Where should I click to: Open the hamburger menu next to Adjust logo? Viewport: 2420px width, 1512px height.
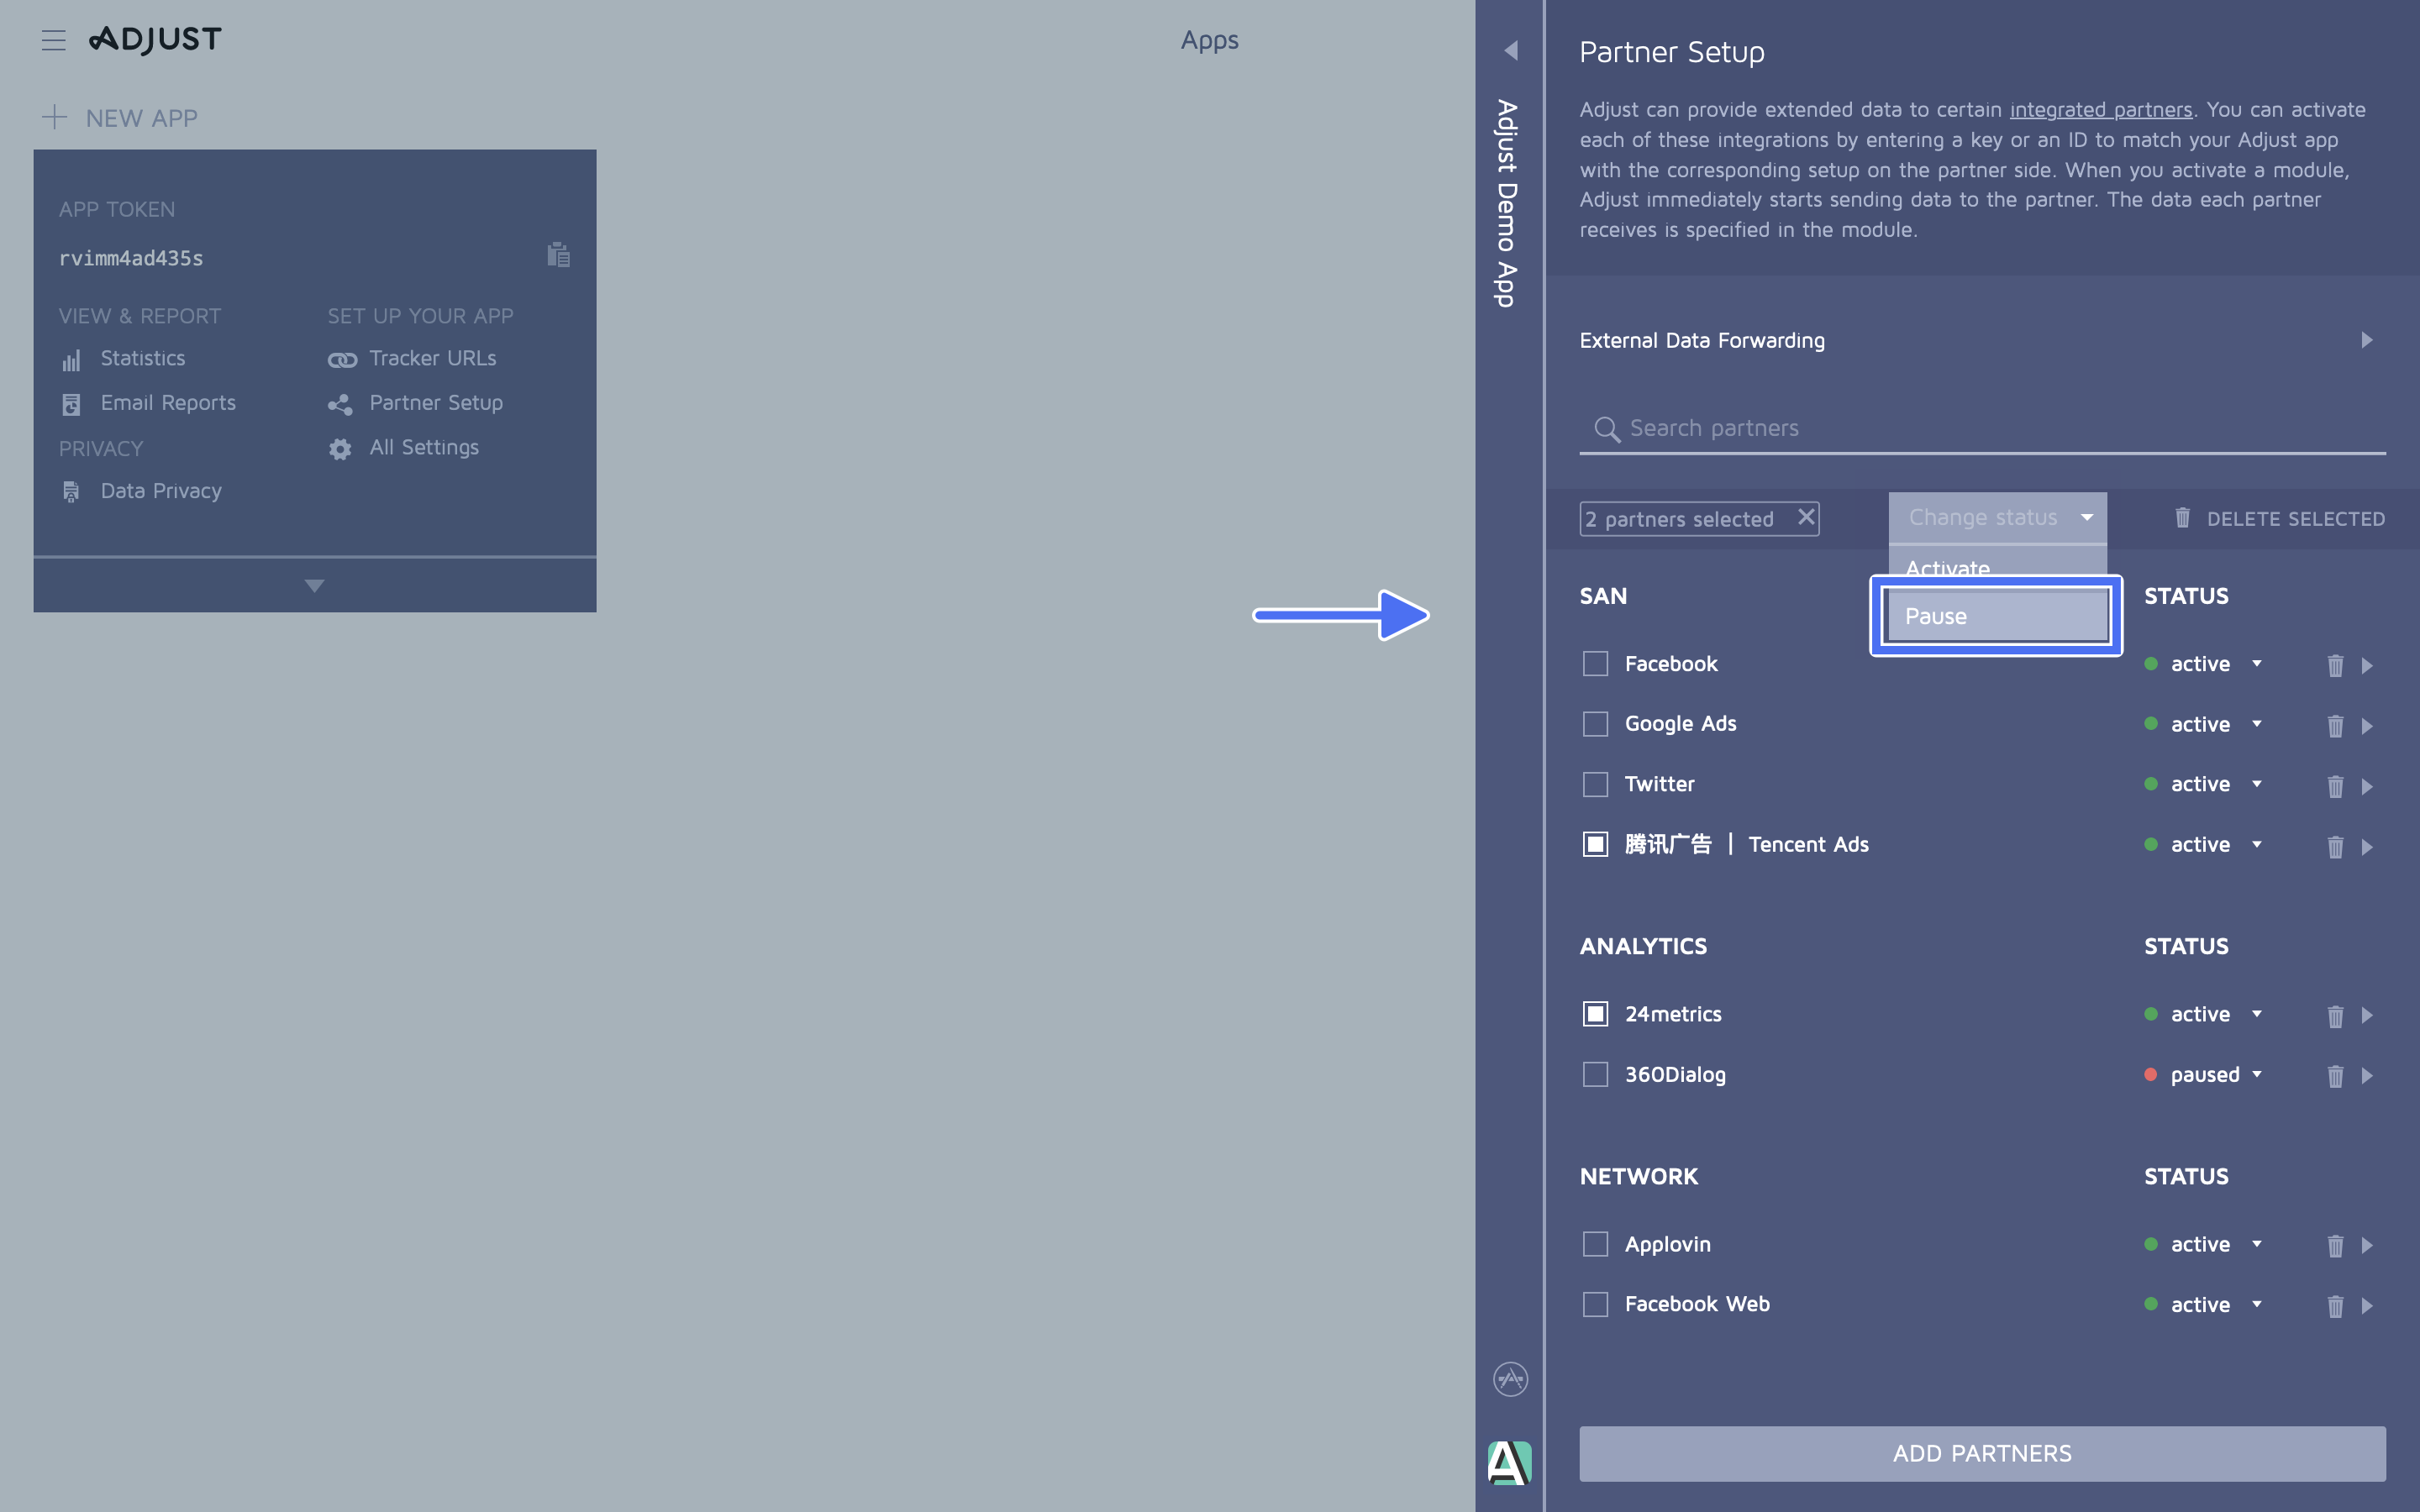54,40
